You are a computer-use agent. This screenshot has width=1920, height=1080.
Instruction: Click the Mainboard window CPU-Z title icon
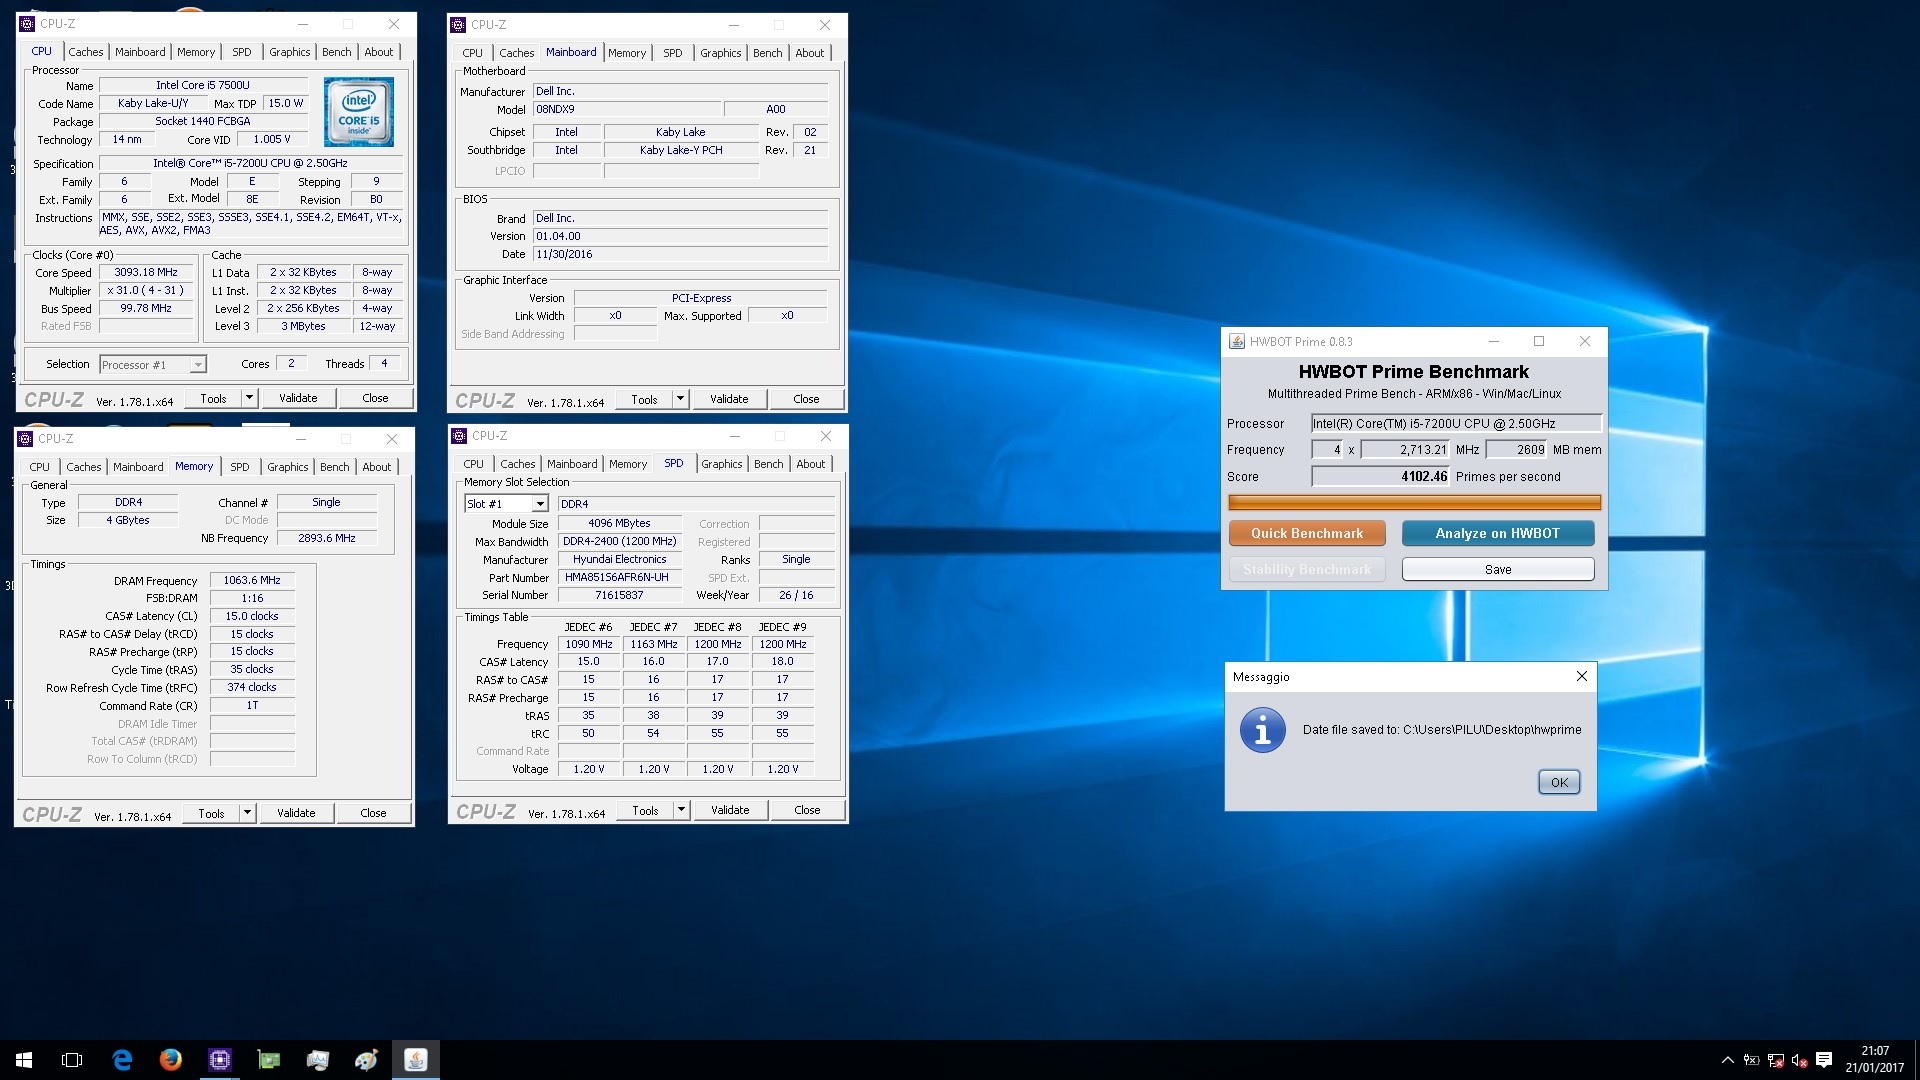[459, 25]
